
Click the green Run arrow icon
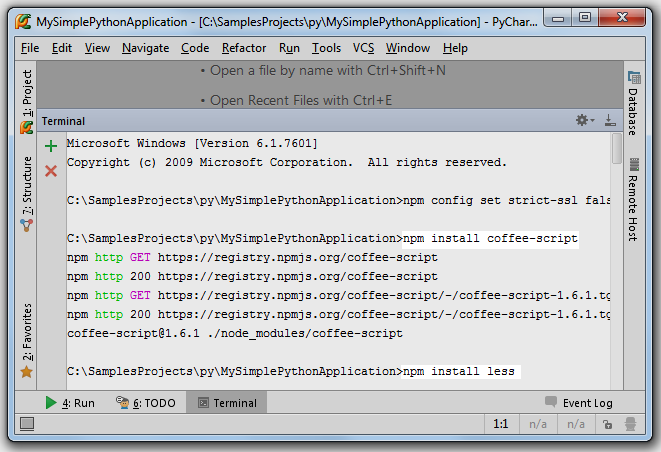tap(51, 403)
